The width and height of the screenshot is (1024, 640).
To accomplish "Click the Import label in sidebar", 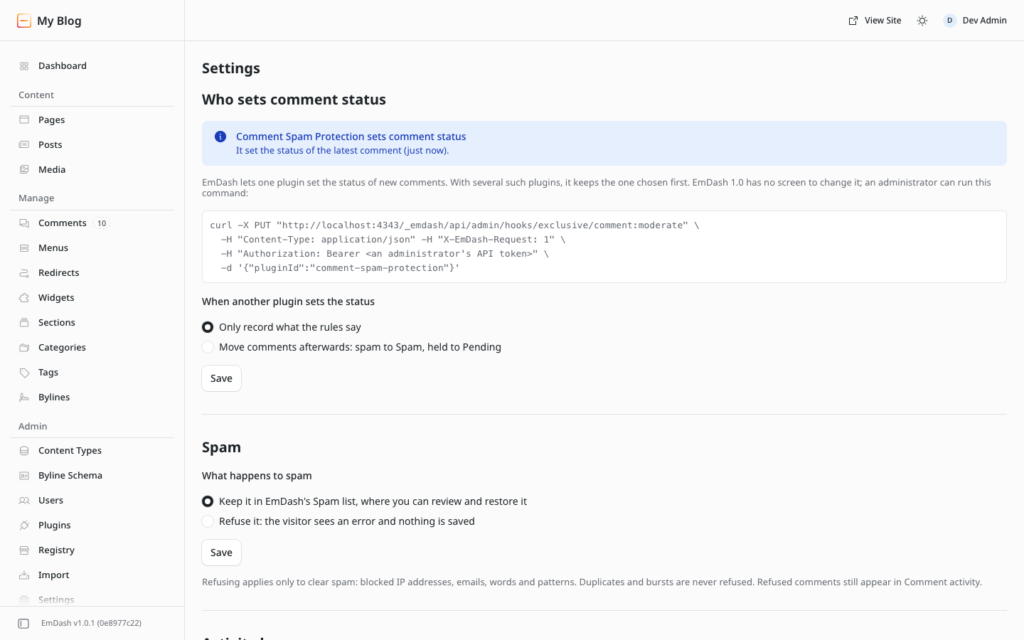I will click(x=54, y=575).
